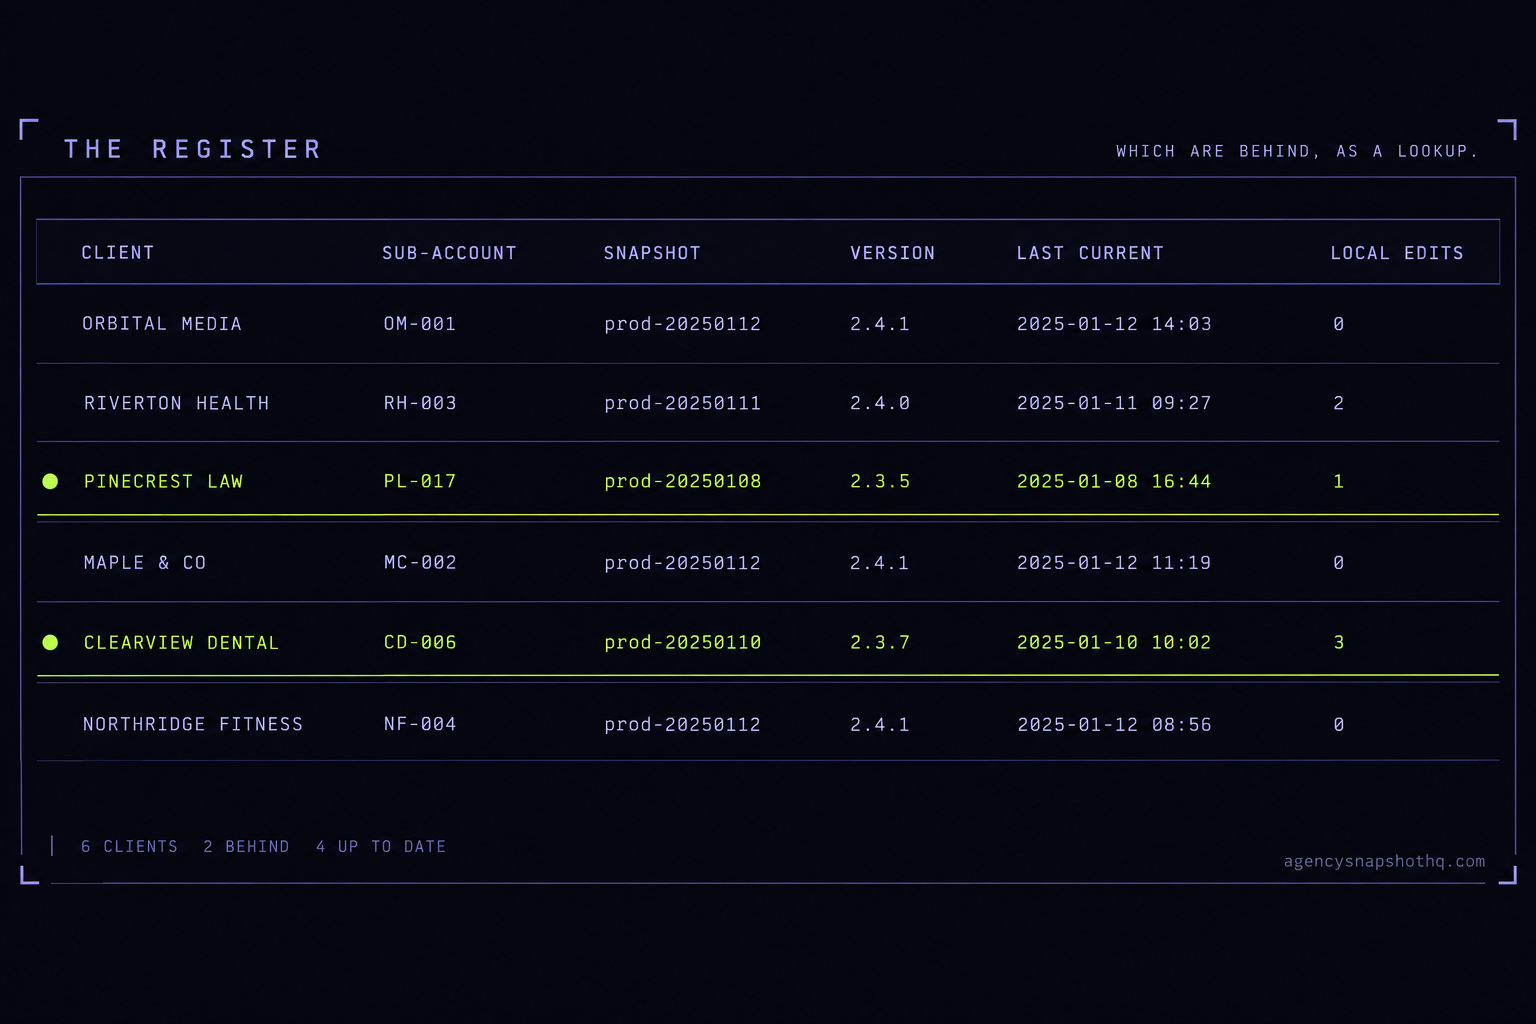The image size is (1536, 1024).
Task: Click the CLEARVIEW DENTAL client name
Action: [181, 643]
